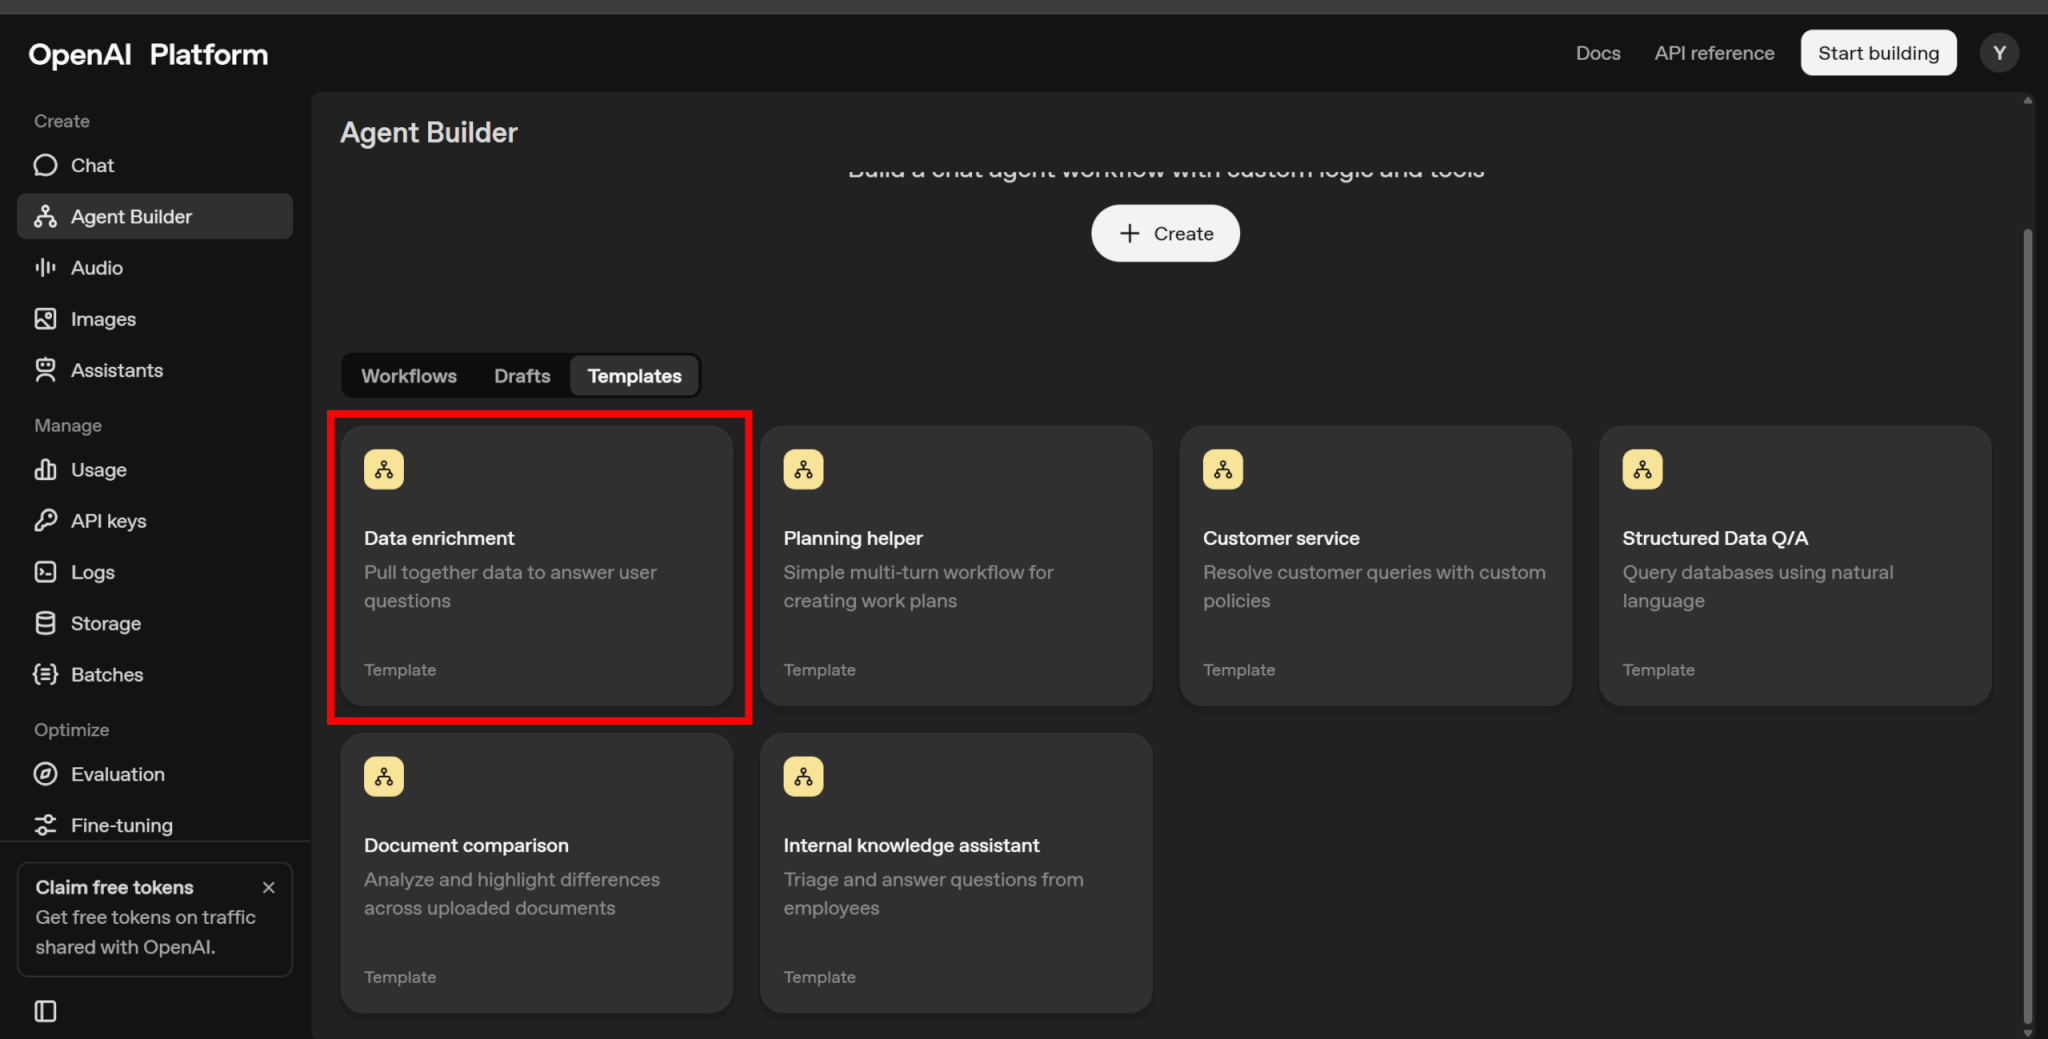Open the Docs link

(1597, 53)
